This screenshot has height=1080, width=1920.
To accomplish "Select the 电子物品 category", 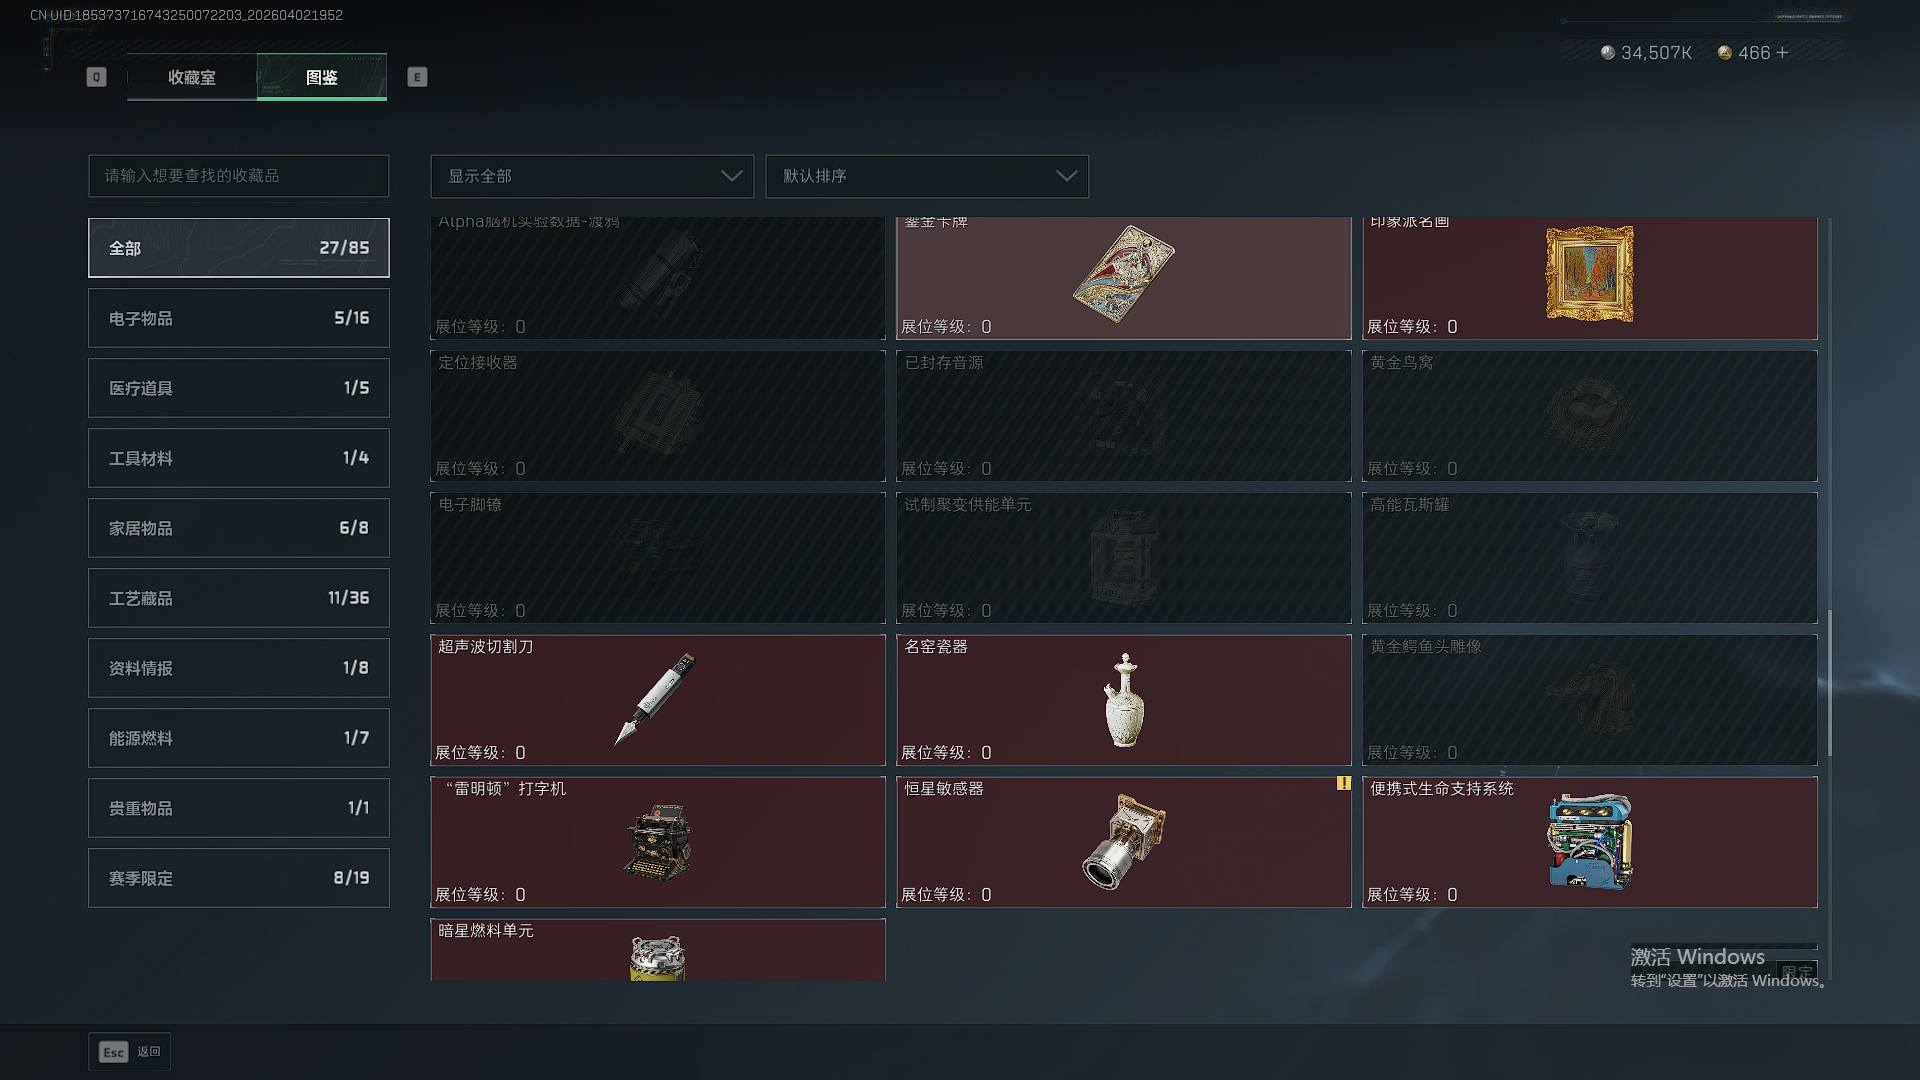I will (239, 318).
